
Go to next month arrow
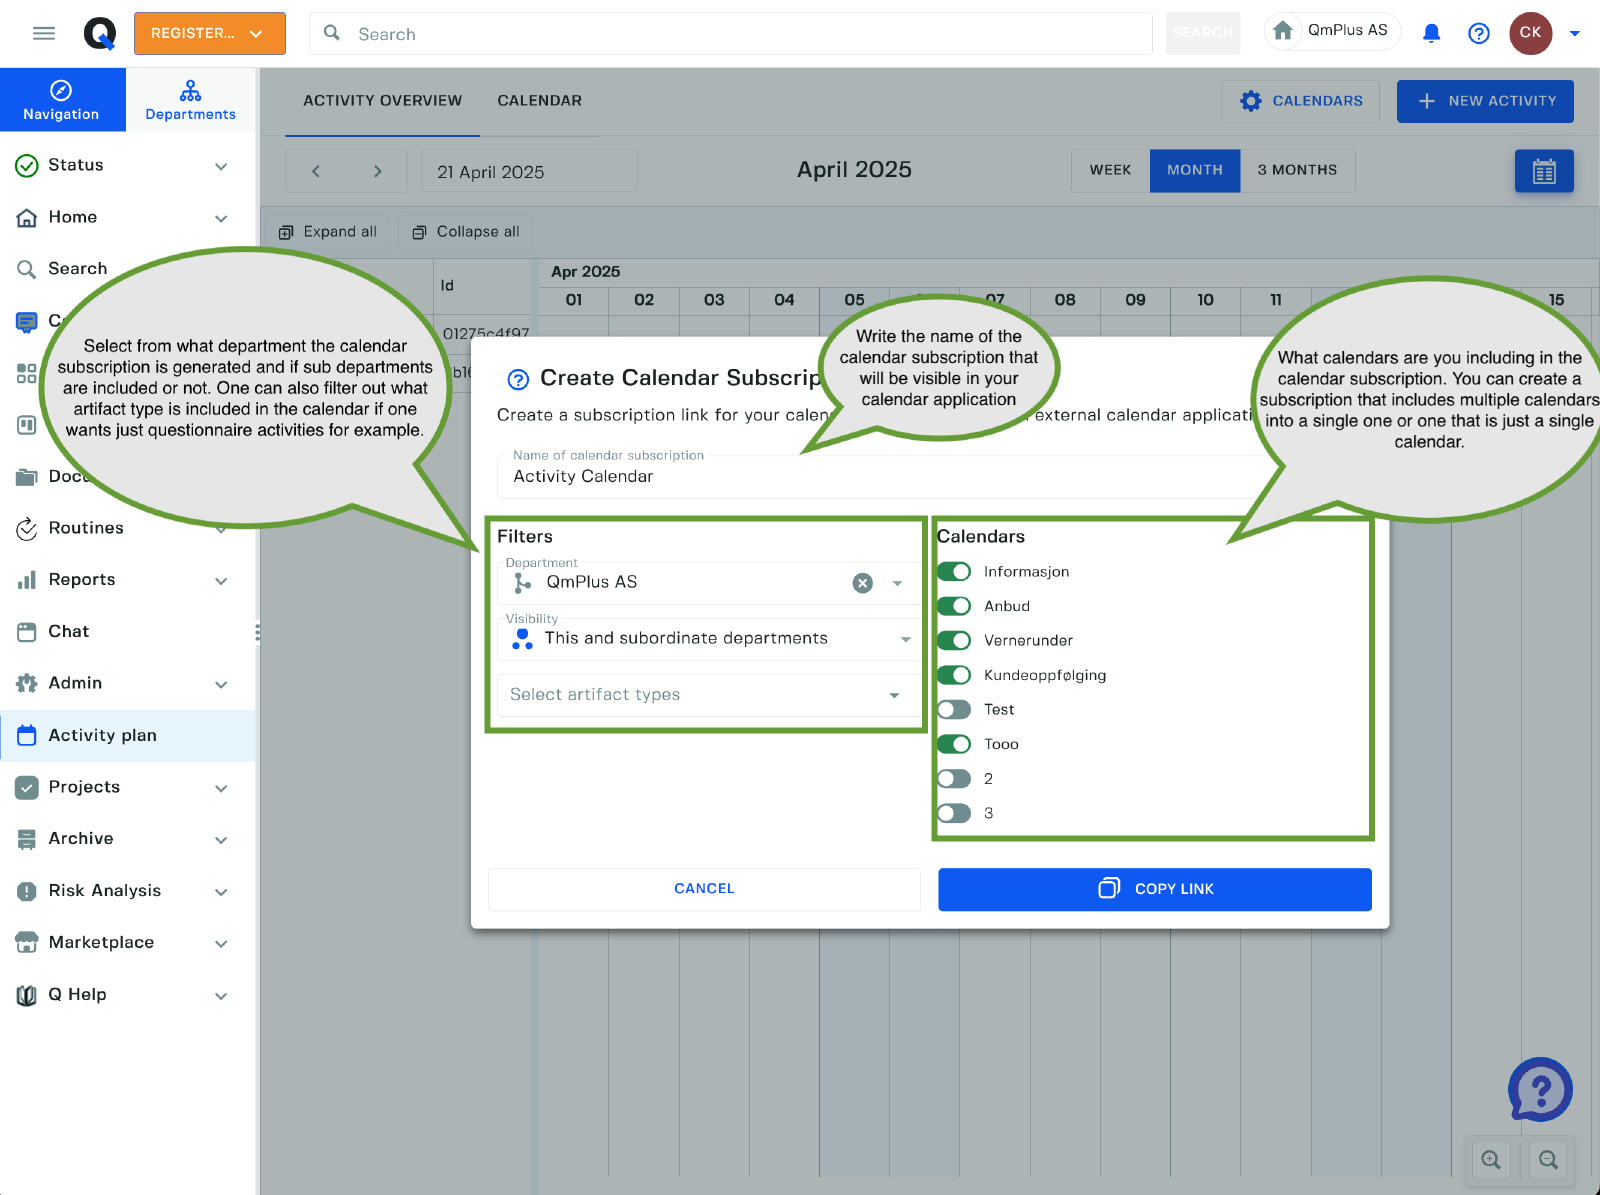coord(377,171)
